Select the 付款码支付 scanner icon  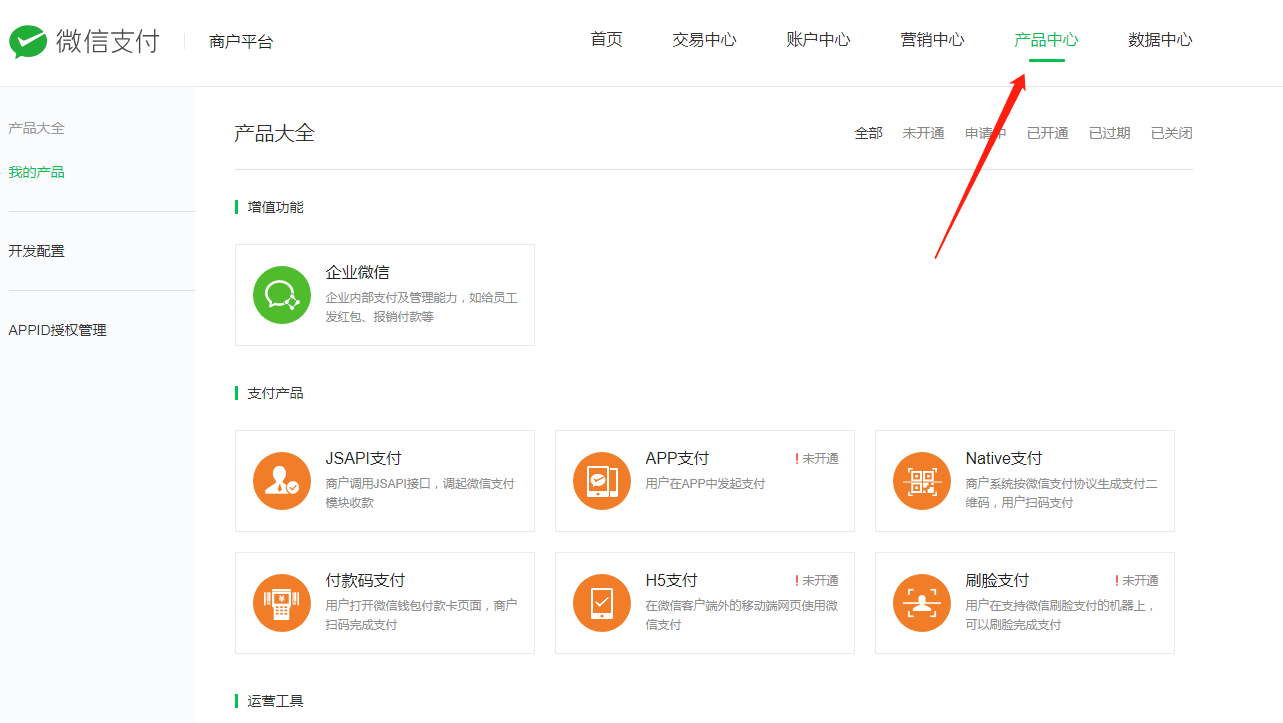[281, 603]
